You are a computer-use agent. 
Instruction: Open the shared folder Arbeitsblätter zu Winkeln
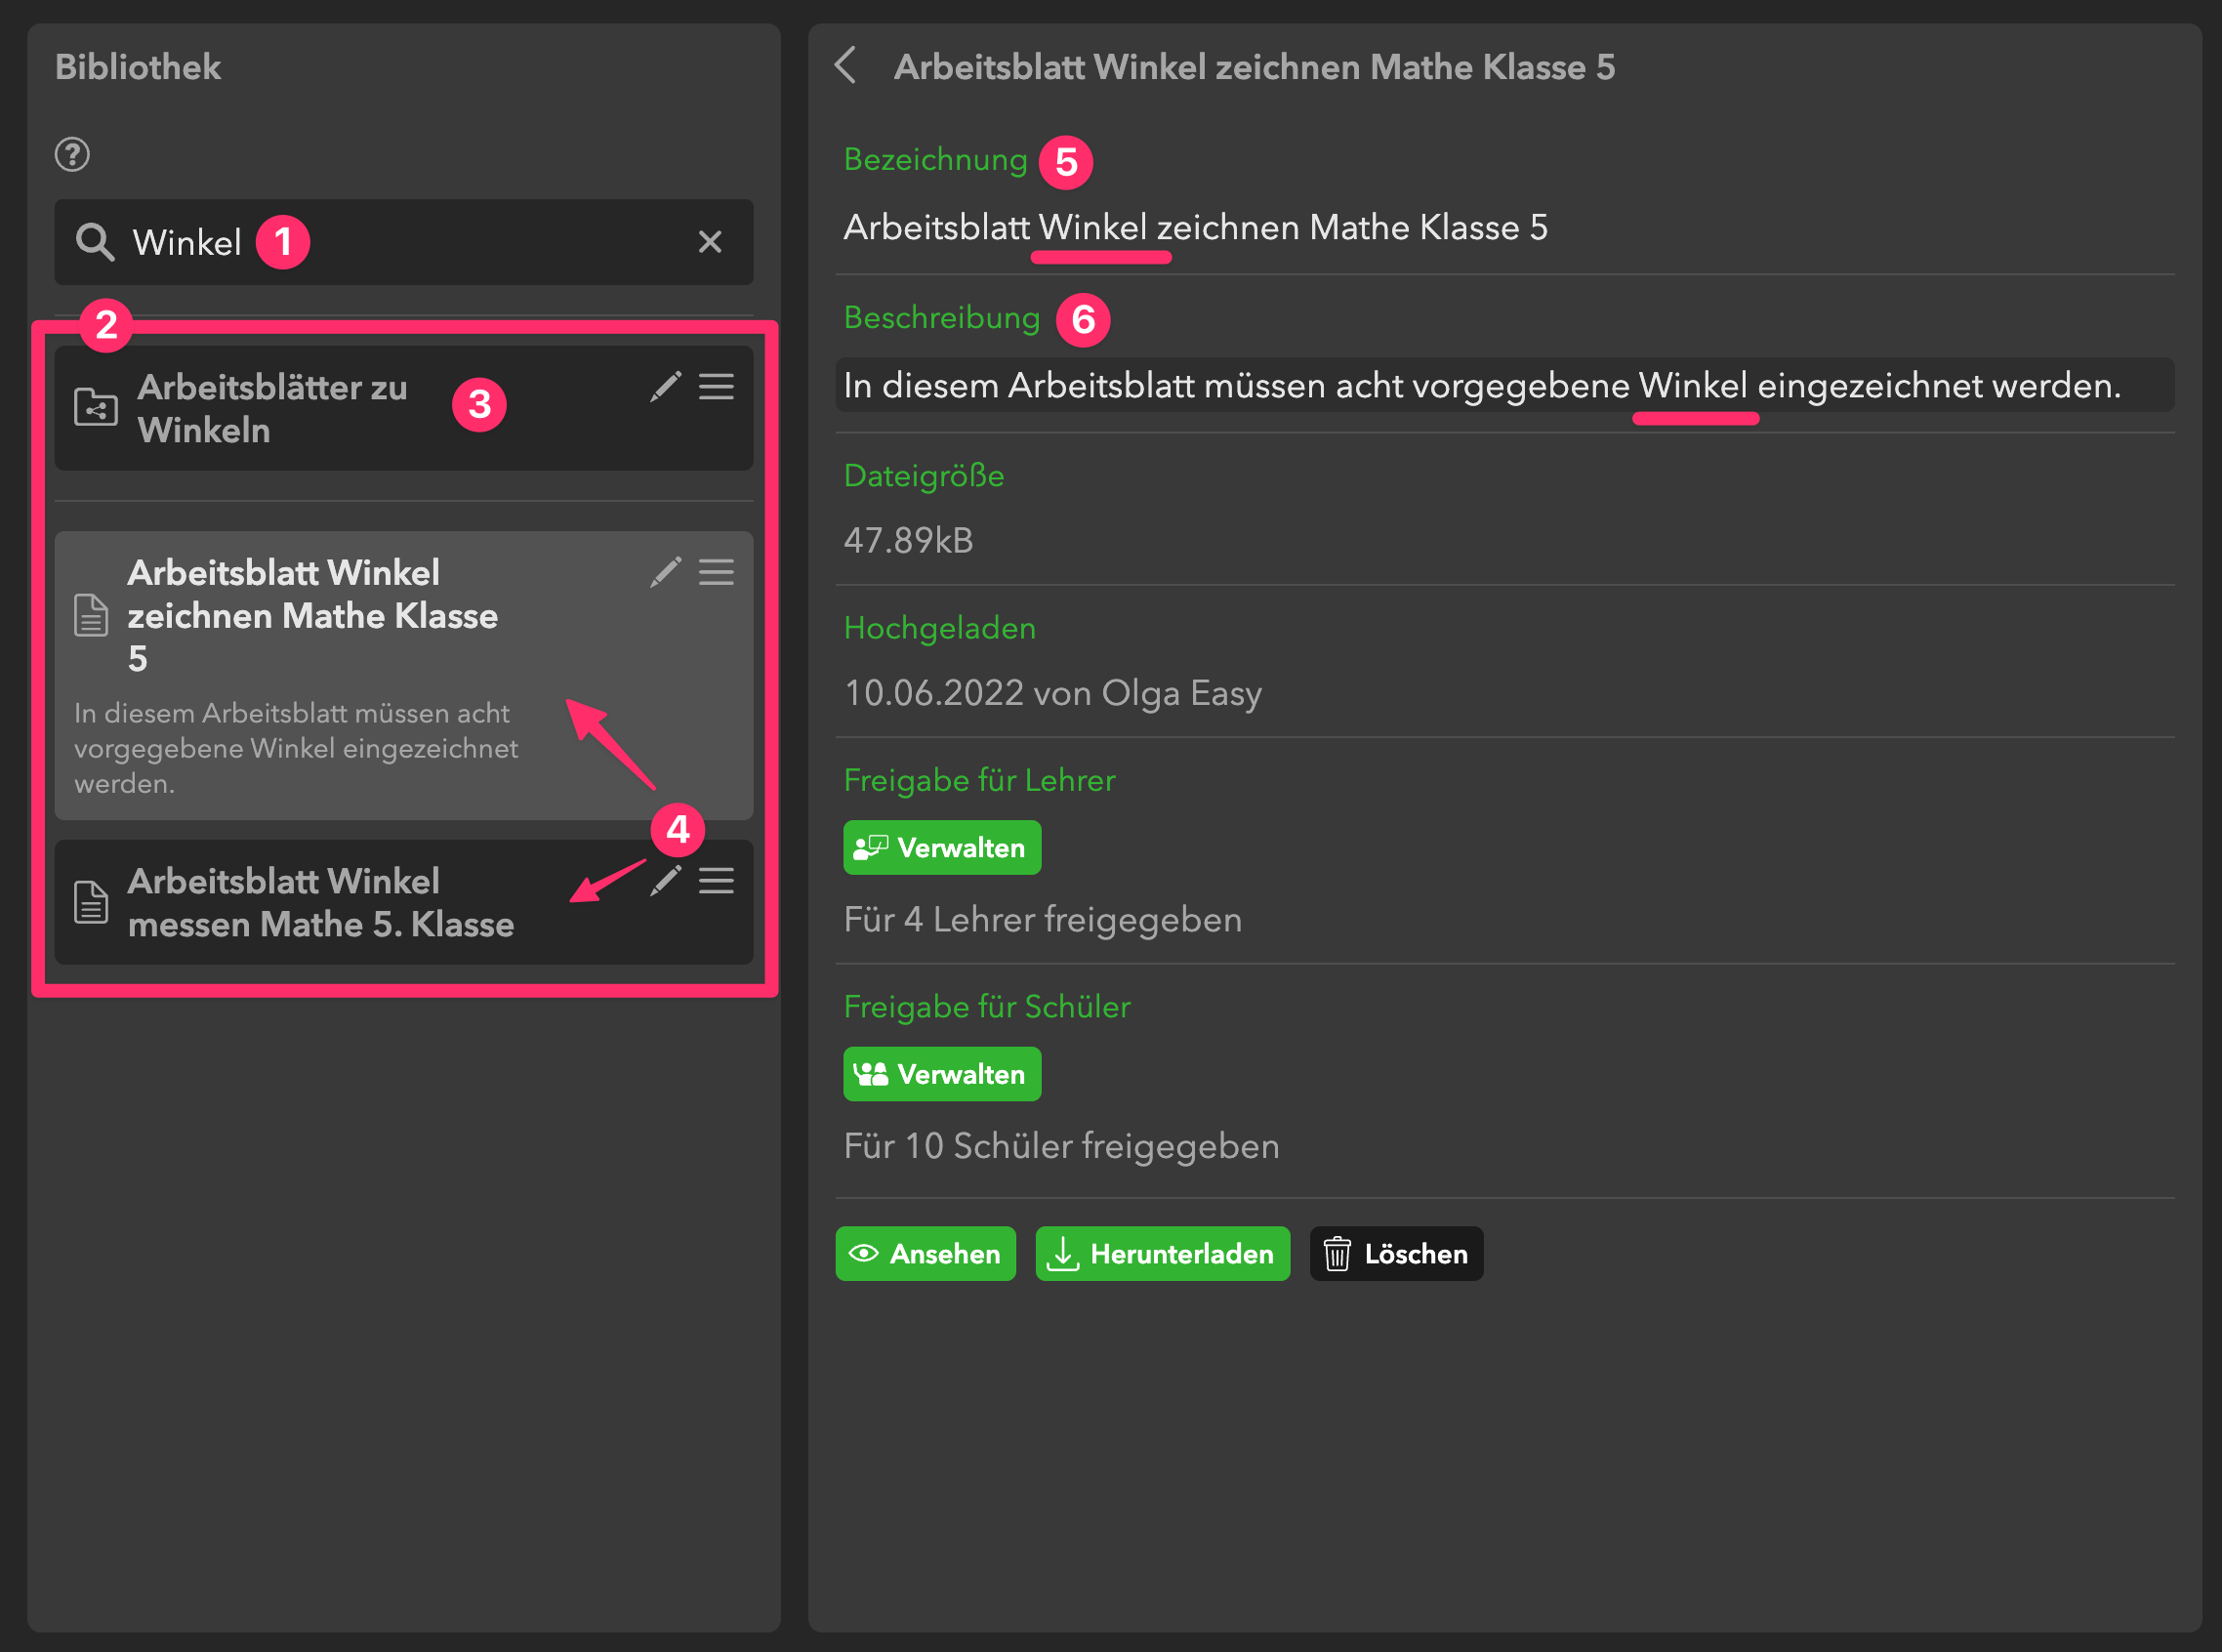[x=272, y=409]
